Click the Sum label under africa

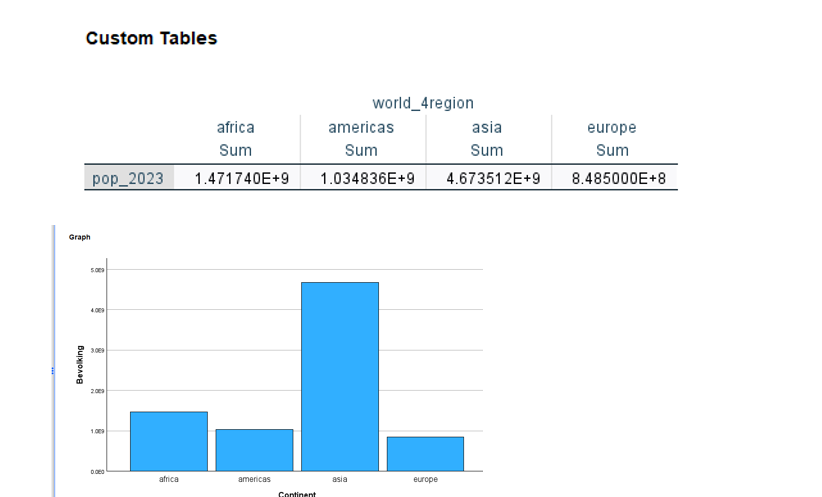coord(235,150)
